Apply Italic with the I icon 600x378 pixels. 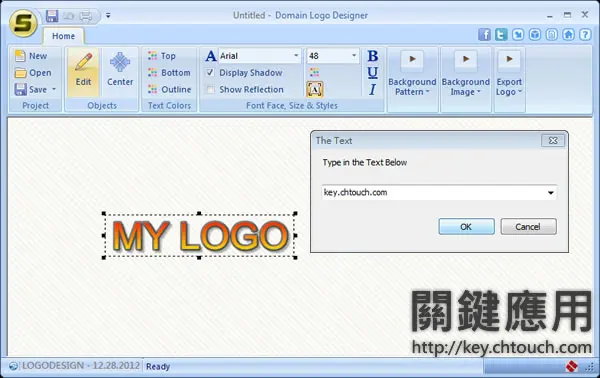[x=372, y=90]
